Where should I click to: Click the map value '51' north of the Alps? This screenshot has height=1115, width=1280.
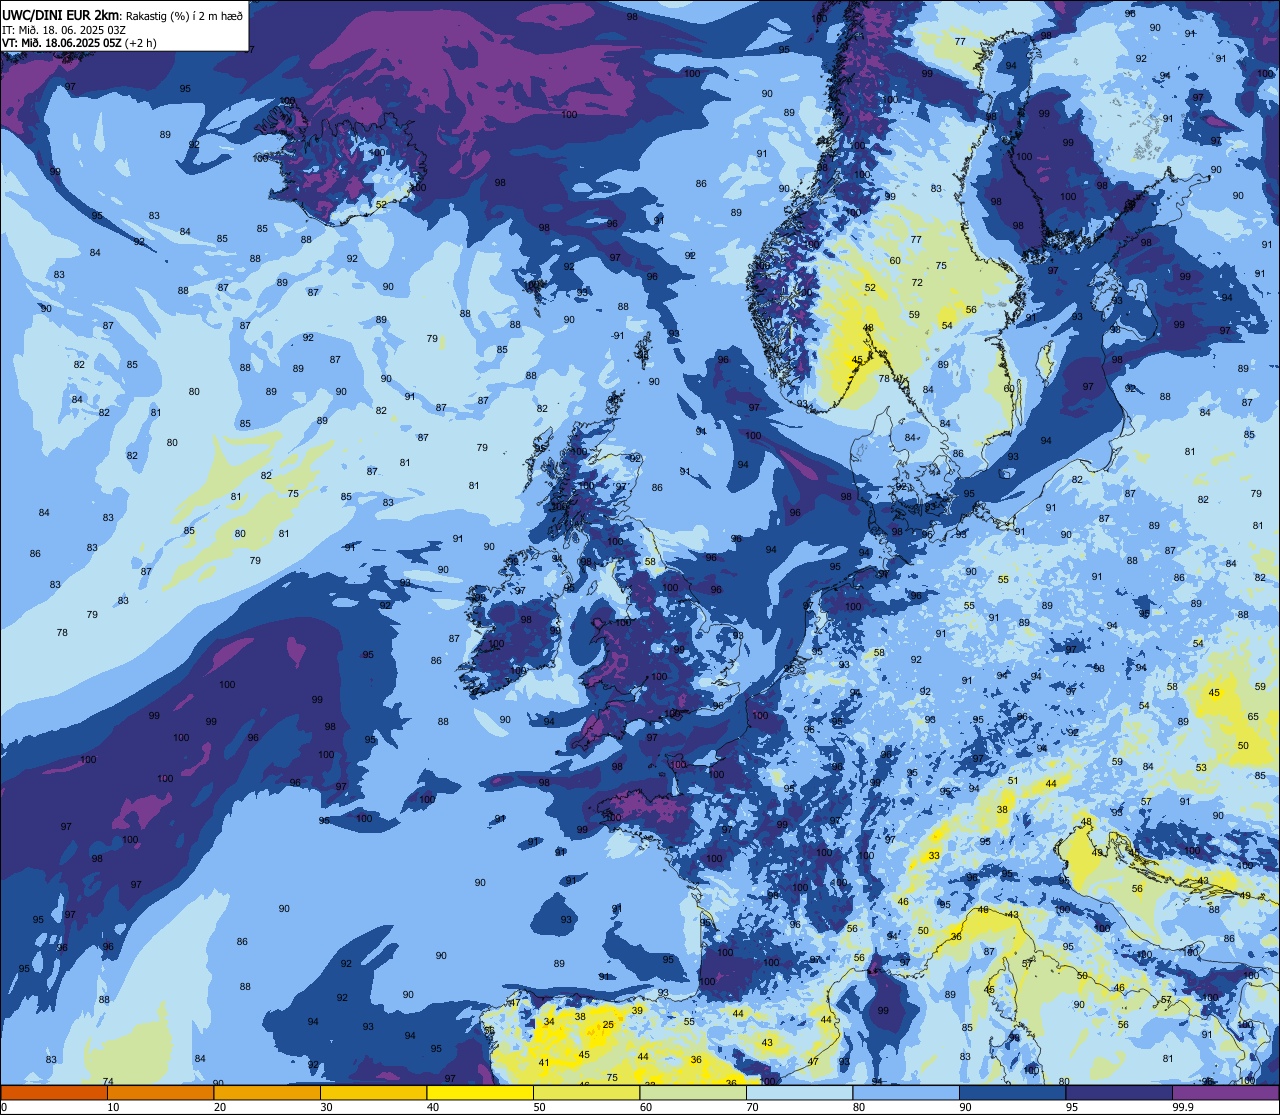coord(1013,781)
